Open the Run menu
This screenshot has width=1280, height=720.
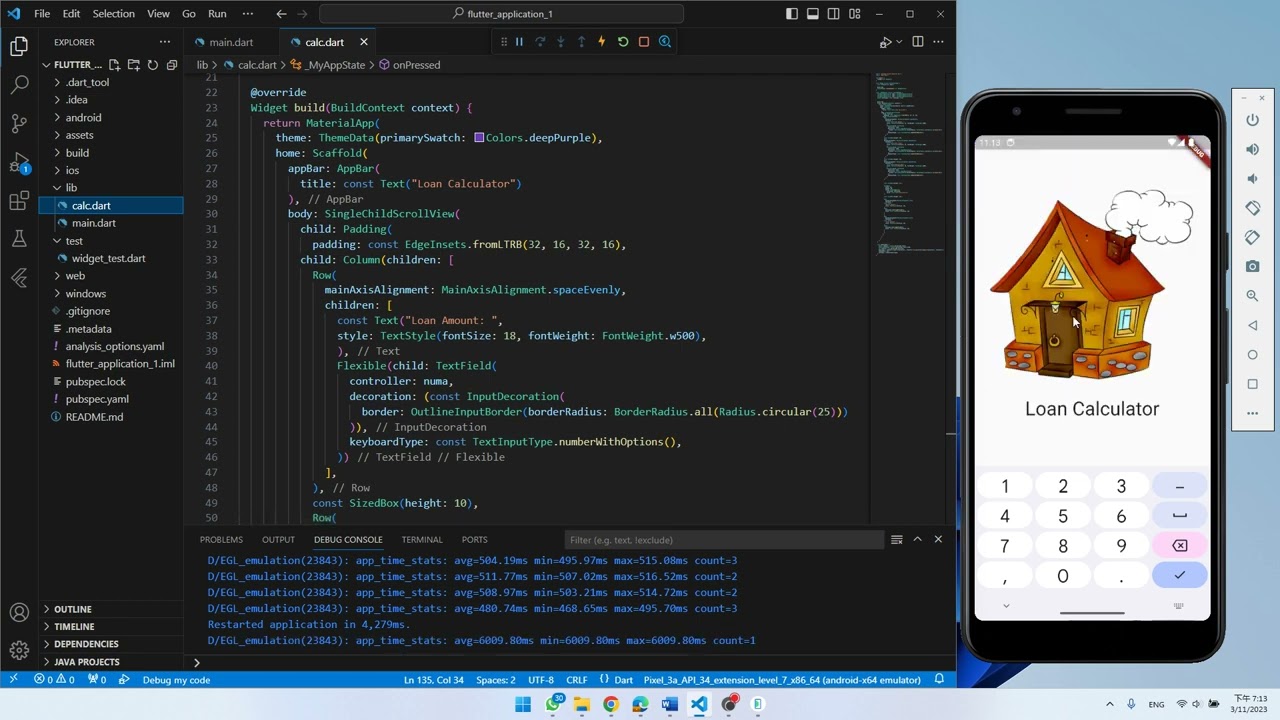click(x=217, y=14)
